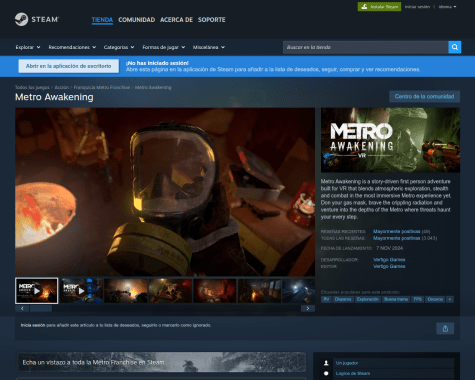Open the Categorías dropdown

[119, 47]
